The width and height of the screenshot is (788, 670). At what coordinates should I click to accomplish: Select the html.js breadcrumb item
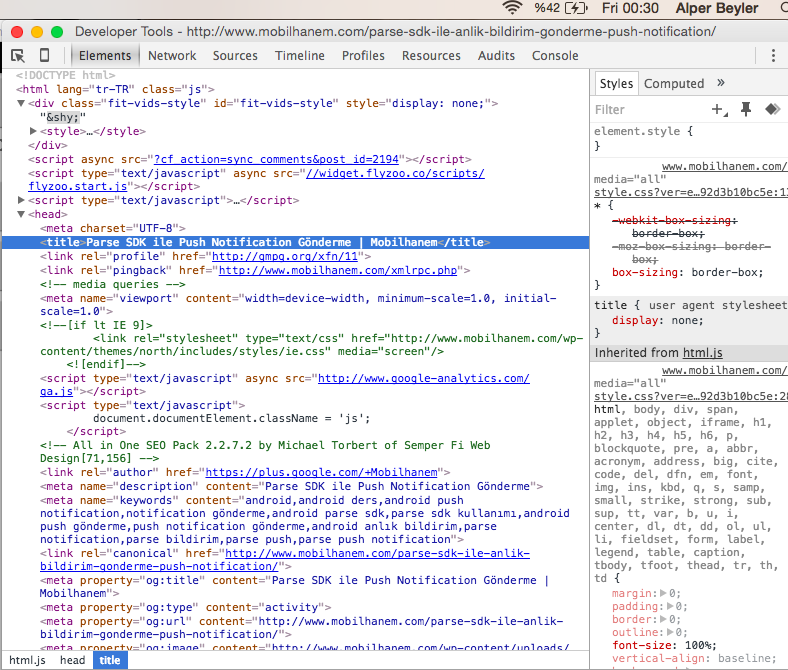click(27, 660)
